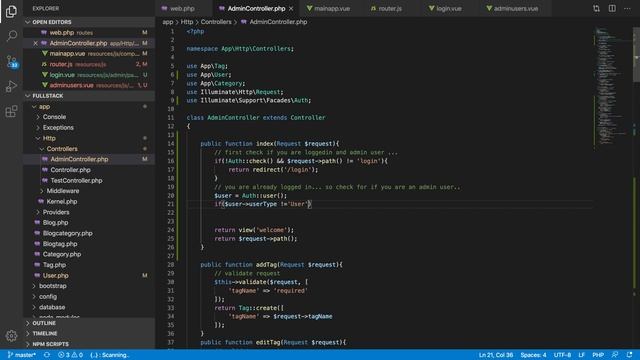640x360 pixels.
Task: Open Blogcategory.php in file tree
Action: pyautogui.click(x=89, y=233)
